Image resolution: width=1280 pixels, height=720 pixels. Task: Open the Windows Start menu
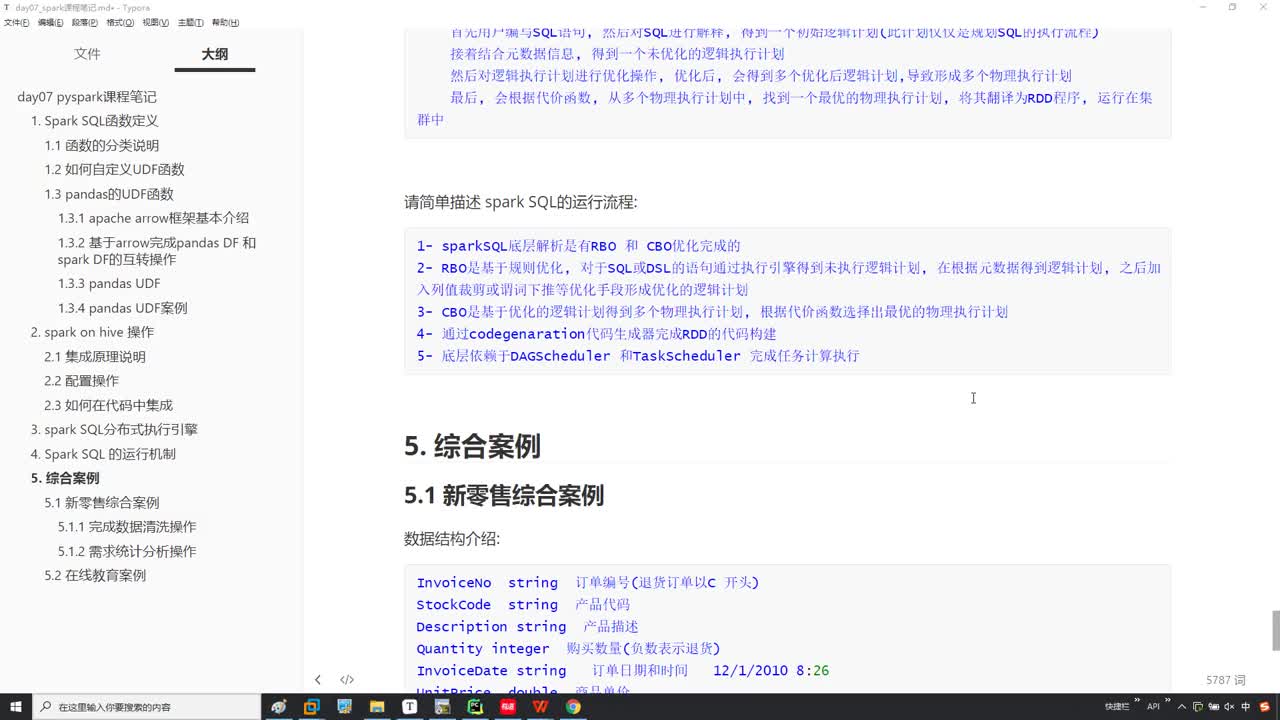point(16,706)
